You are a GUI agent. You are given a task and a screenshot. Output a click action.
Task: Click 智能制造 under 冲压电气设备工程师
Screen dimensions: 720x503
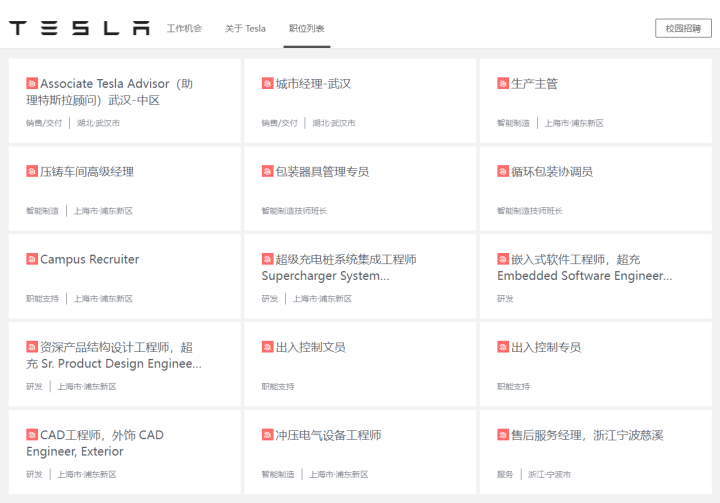[278, 474]
